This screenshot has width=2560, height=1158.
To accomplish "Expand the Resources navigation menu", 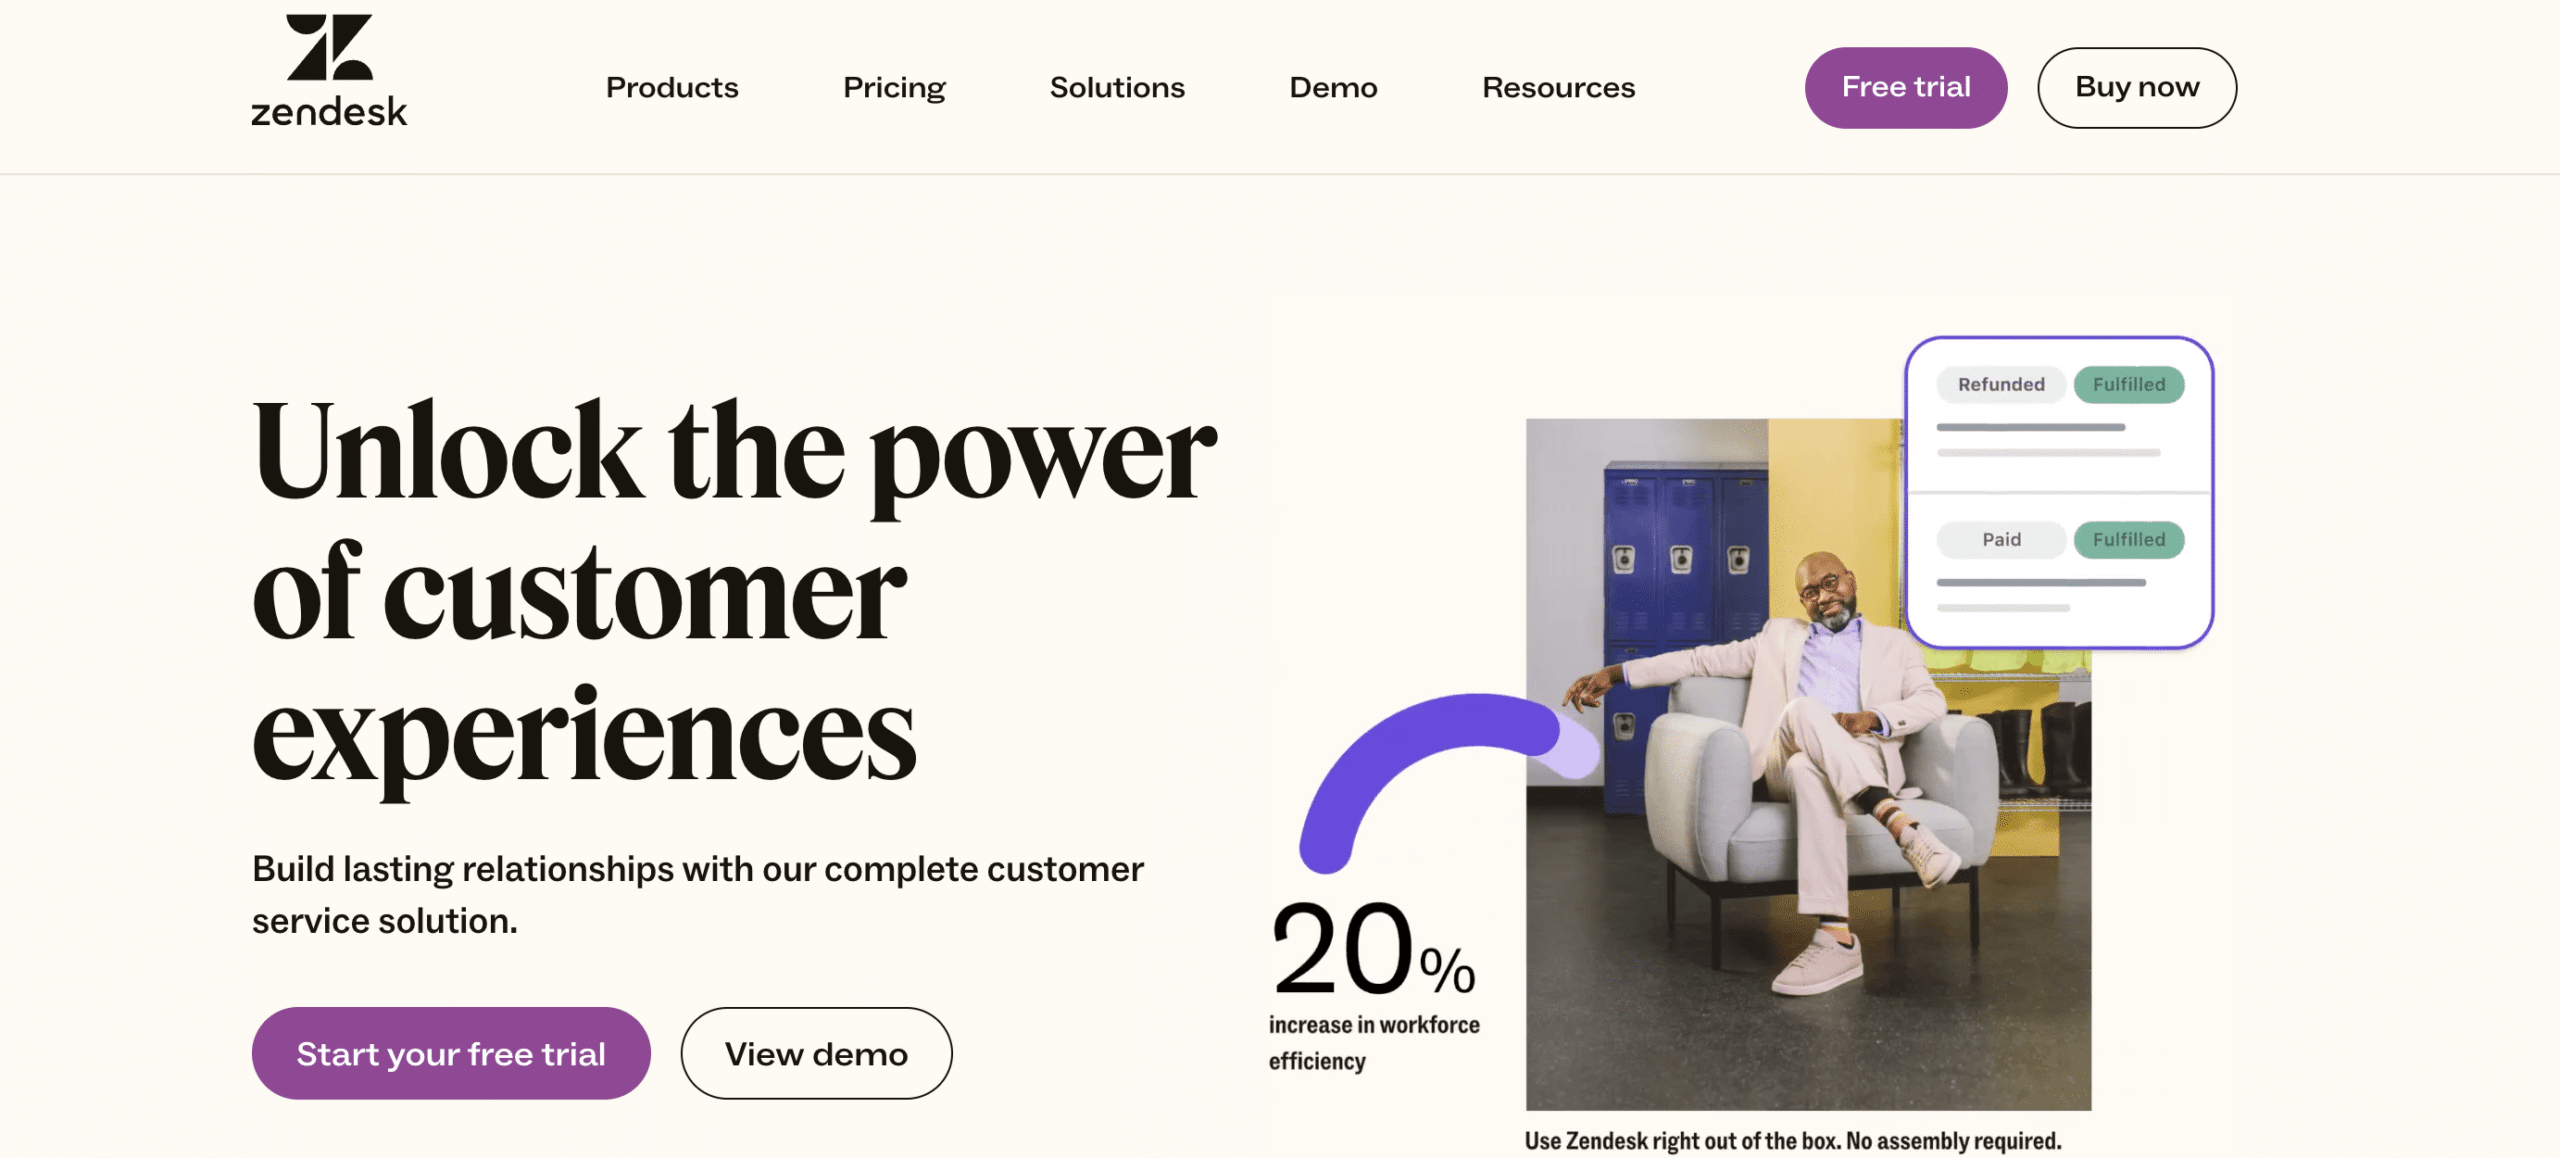I will click(1557, 87).
